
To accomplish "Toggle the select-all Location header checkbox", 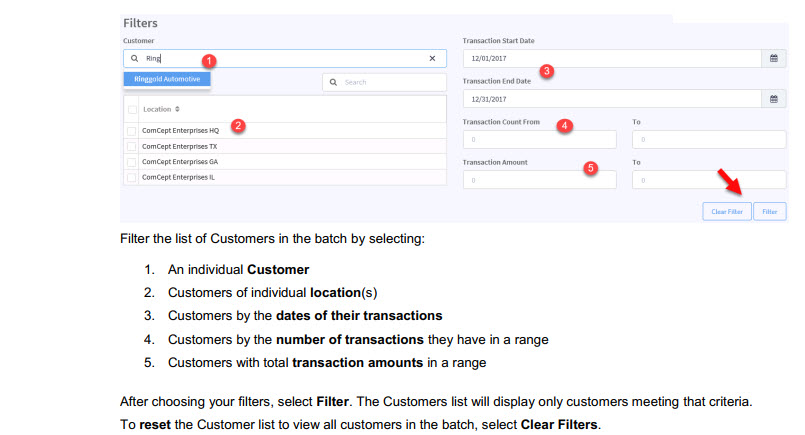I will 133,109.
